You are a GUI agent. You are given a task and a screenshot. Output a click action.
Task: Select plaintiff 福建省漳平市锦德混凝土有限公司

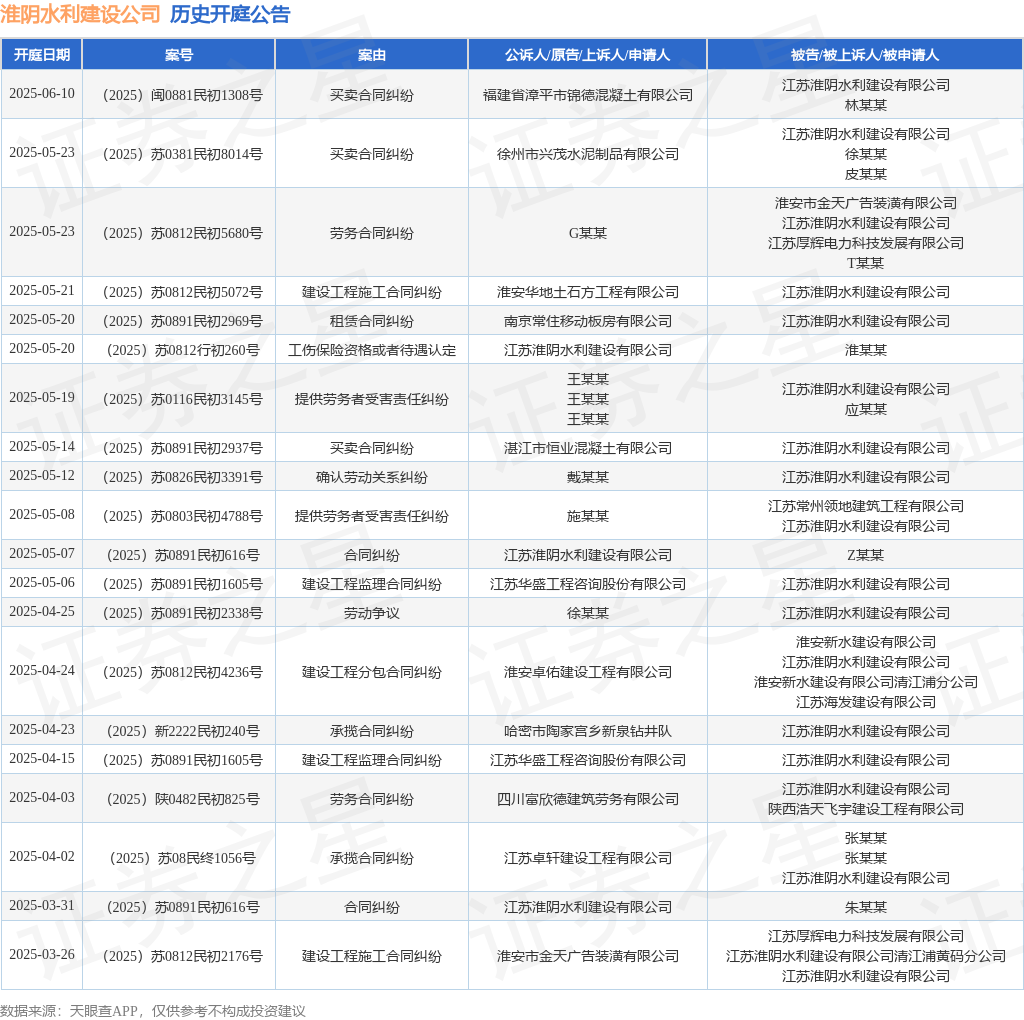[x=588, y=95]
